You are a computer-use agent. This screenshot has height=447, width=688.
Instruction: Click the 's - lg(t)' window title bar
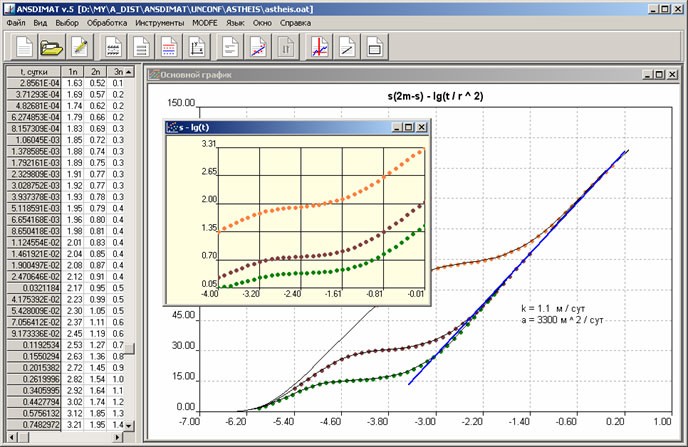(x=297, y=127)
